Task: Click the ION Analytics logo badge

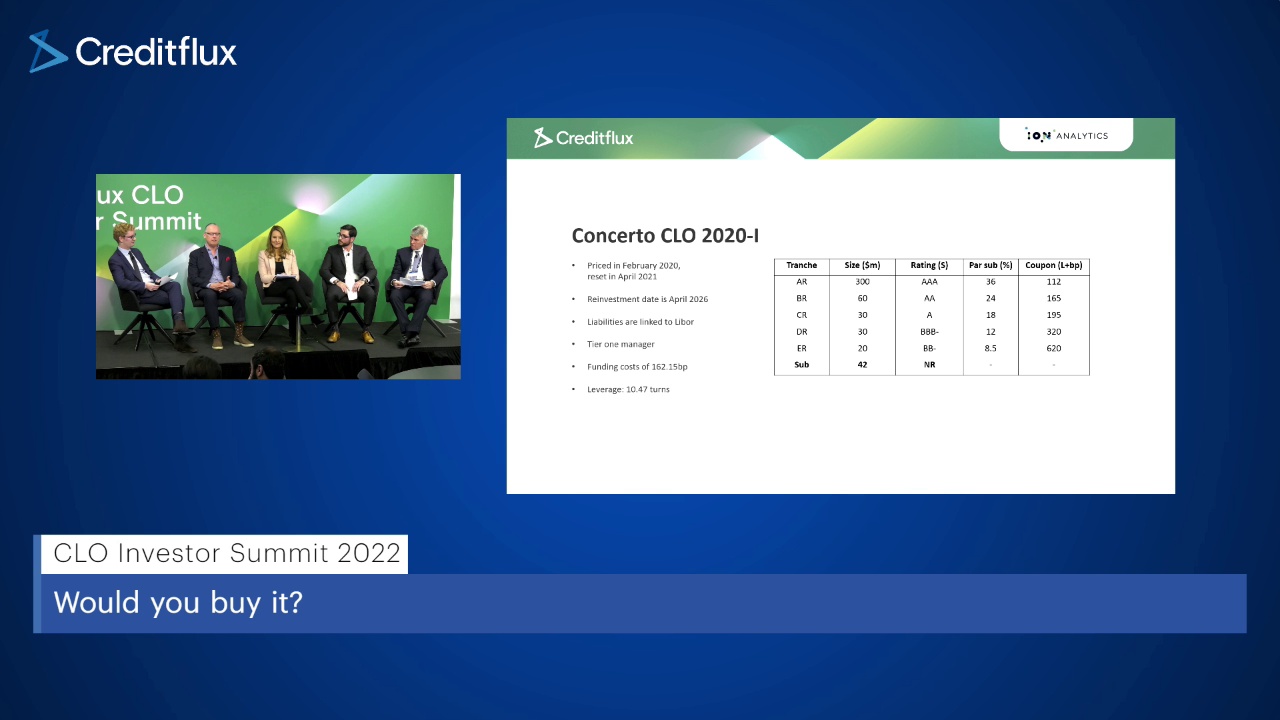Action: coord(1066,135)
